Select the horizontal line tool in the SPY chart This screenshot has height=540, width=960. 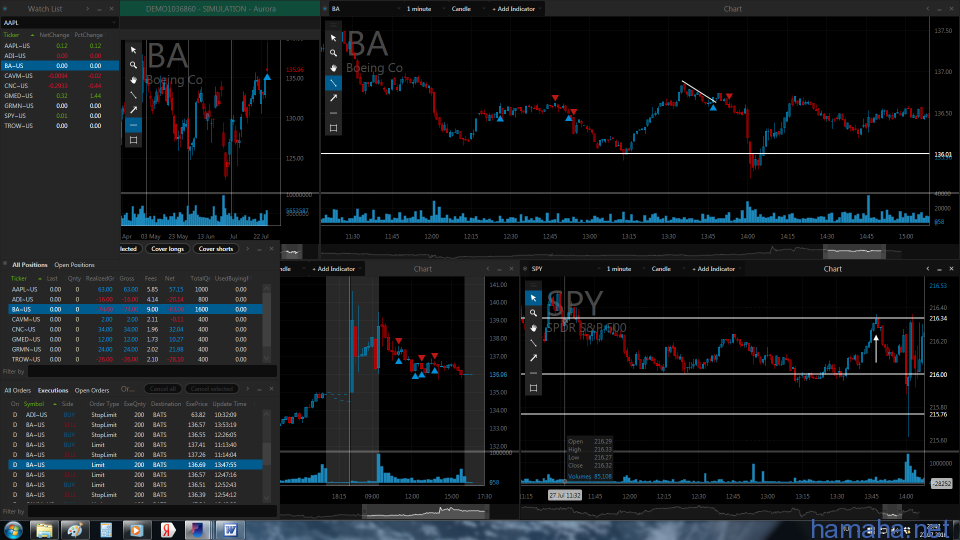[x=533, y=373]
